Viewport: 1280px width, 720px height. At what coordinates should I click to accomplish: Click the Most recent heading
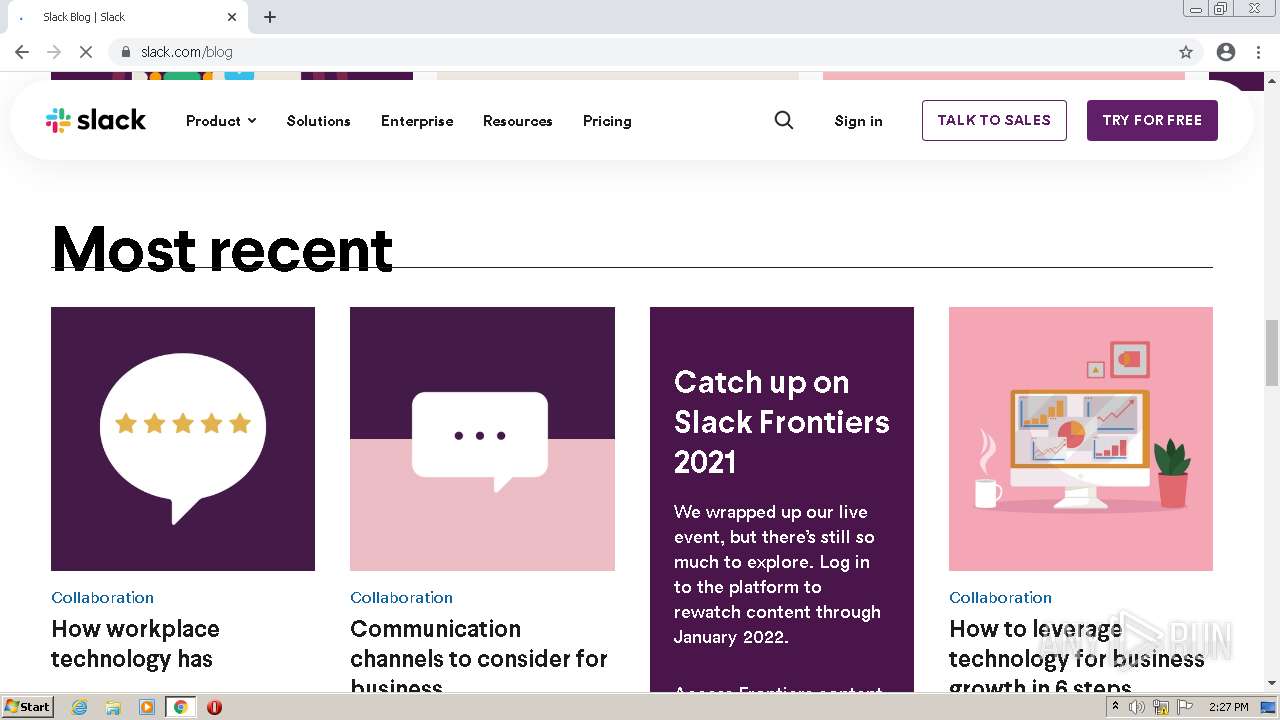coord(222,249)
